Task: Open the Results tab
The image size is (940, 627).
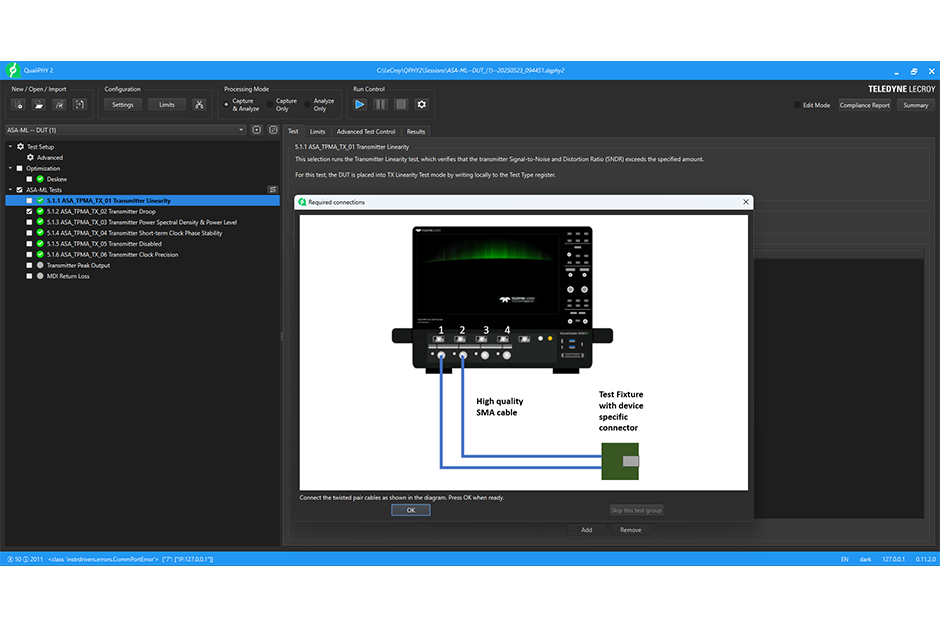Action: [415, 131]
